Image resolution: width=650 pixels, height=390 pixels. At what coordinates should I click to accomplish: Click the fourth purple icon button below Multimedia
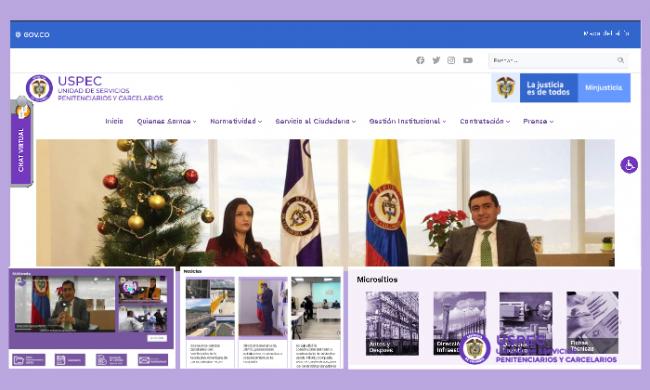tap(153, 360)
